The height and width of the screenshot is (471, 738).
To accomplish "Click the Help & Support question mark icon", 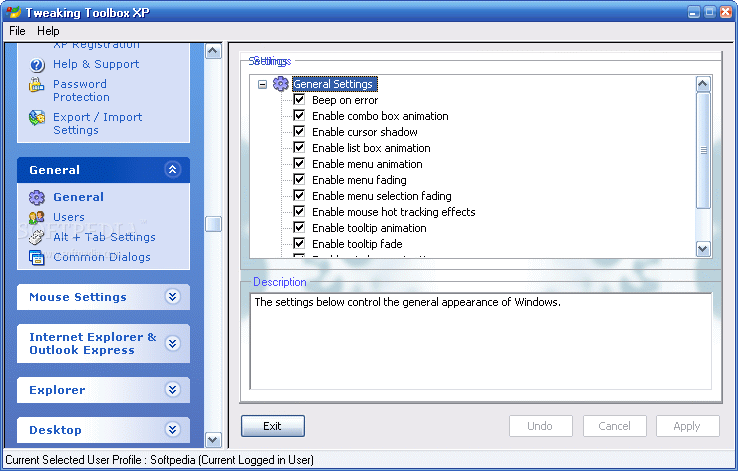I will point(37,64).
